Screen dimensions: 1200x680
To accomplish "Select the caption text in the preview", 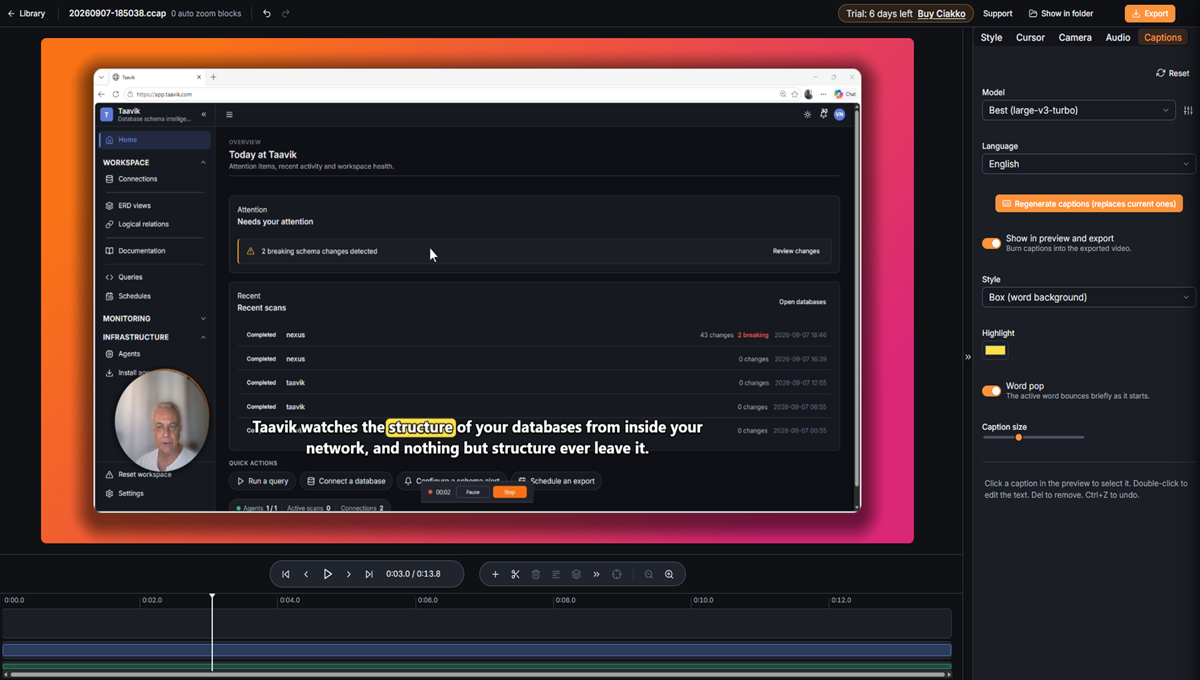I will tap(477, 437).
